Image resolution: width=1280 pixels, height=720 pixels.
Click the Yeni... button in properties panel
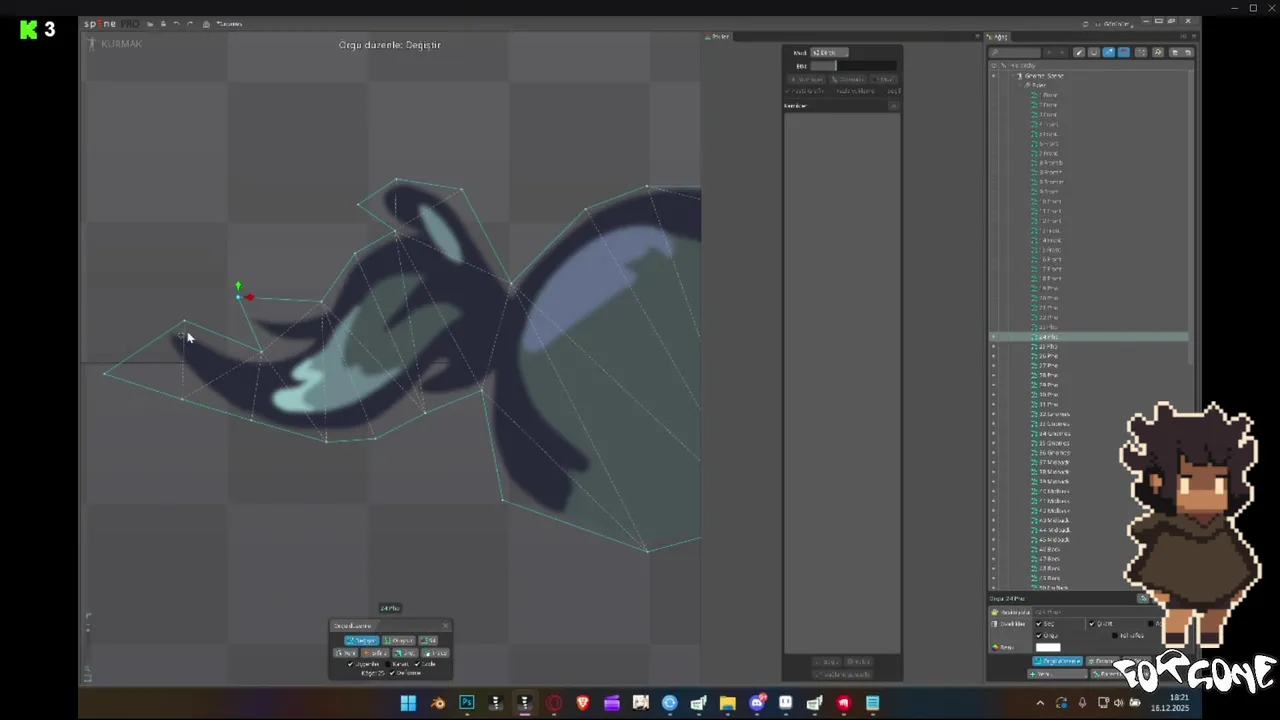coord(1057,674)
